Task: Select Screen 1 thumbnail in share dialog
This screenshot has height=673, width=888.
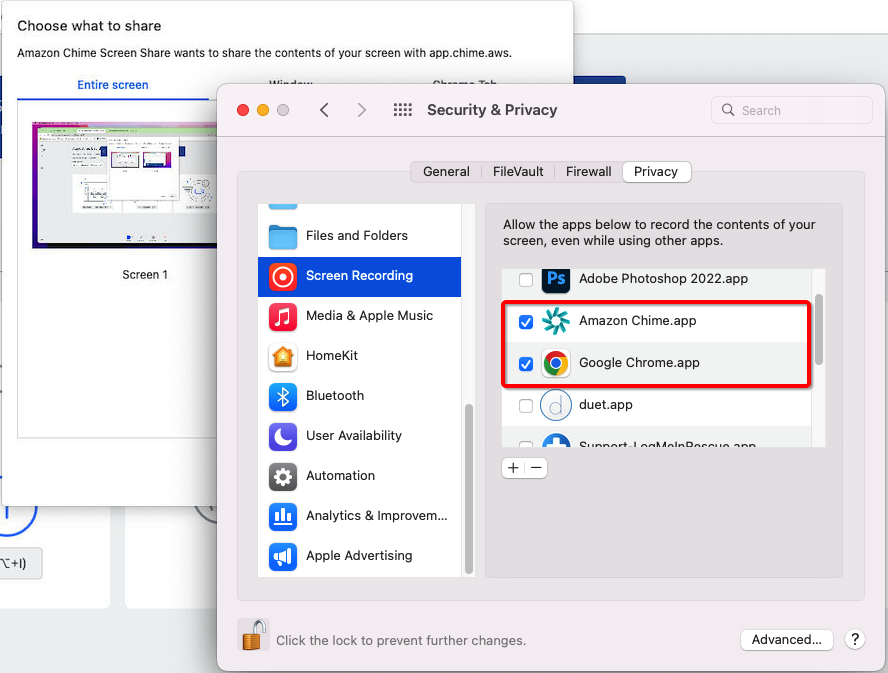Action: [x=125, y=185]
